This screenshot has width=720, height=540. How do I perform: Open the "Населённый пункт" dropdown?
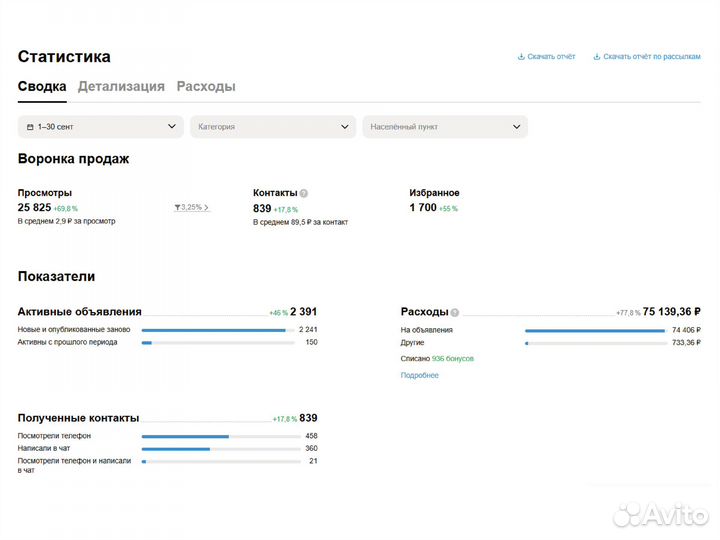[445, 127]
